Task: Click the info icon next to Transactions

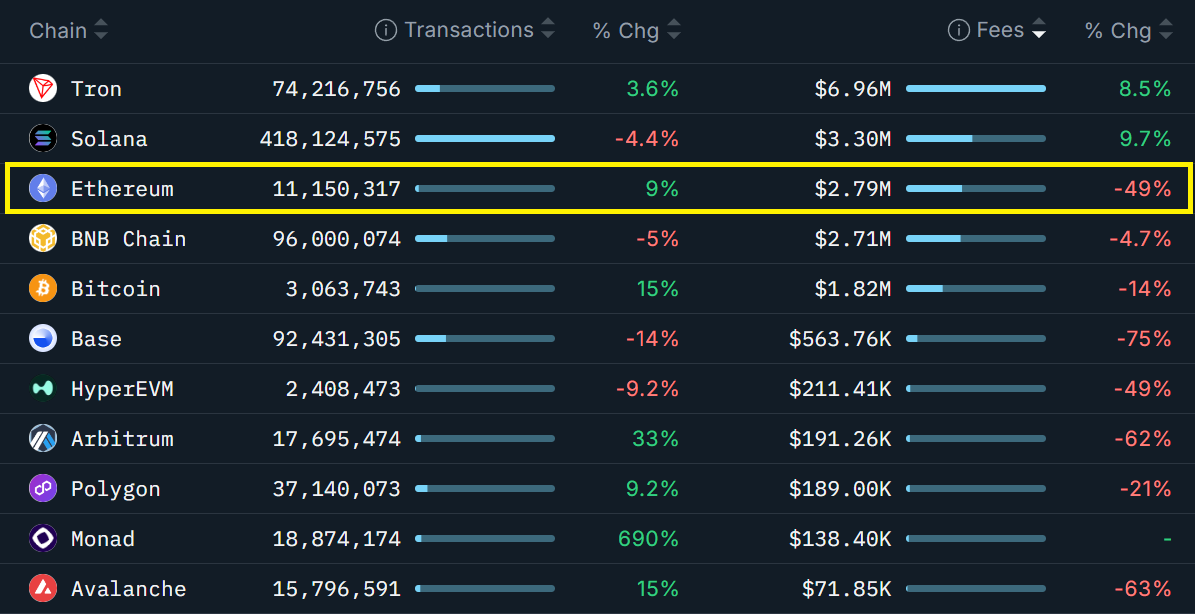Action: pos(385,29)
